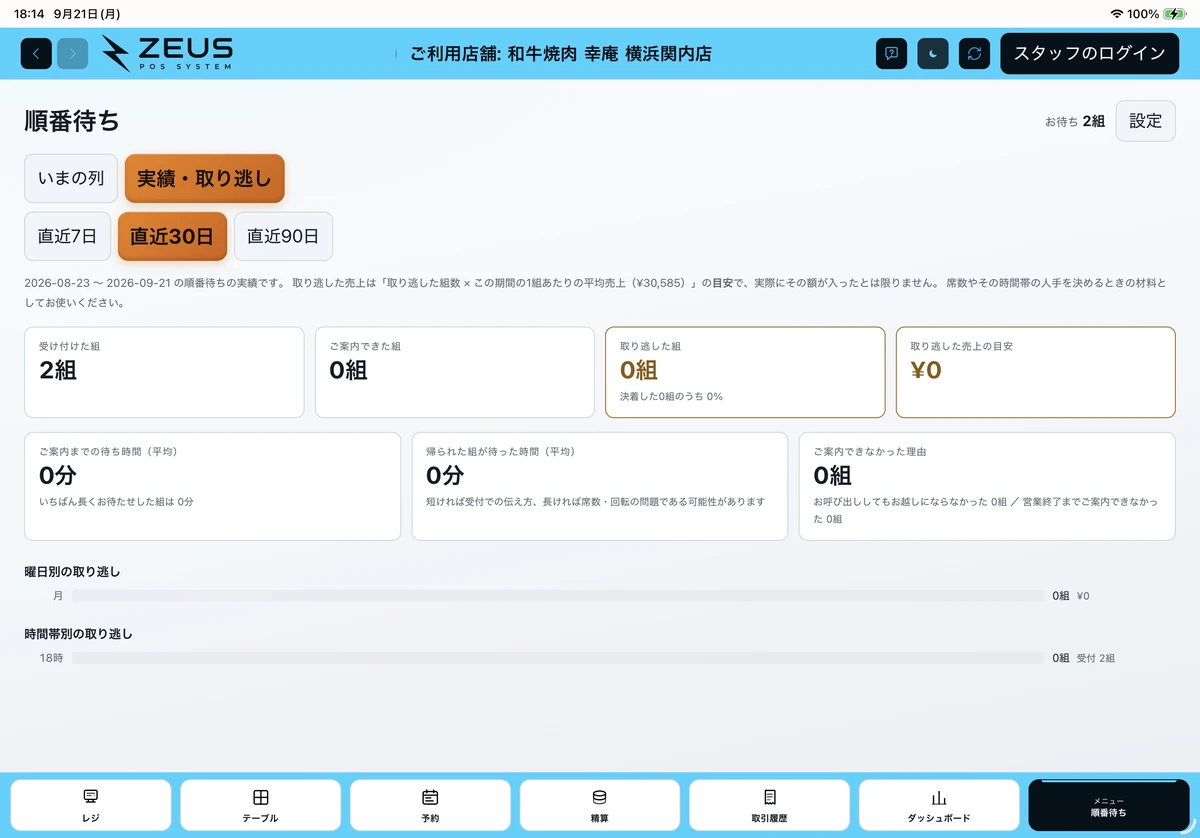Refresh data with the reload icon
This screenshot has height=838, width=1200.
(x=974, y=53)
